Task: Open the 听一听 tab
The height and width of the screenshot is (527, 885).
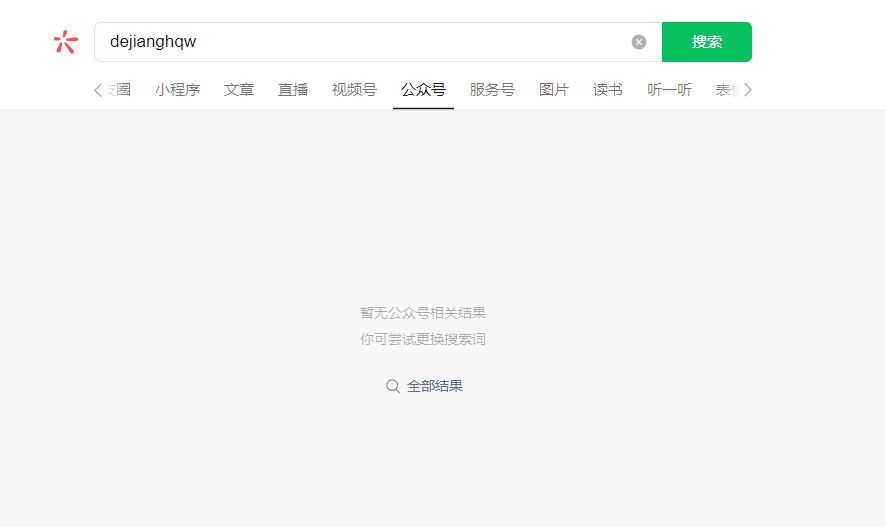Action: 669,90
